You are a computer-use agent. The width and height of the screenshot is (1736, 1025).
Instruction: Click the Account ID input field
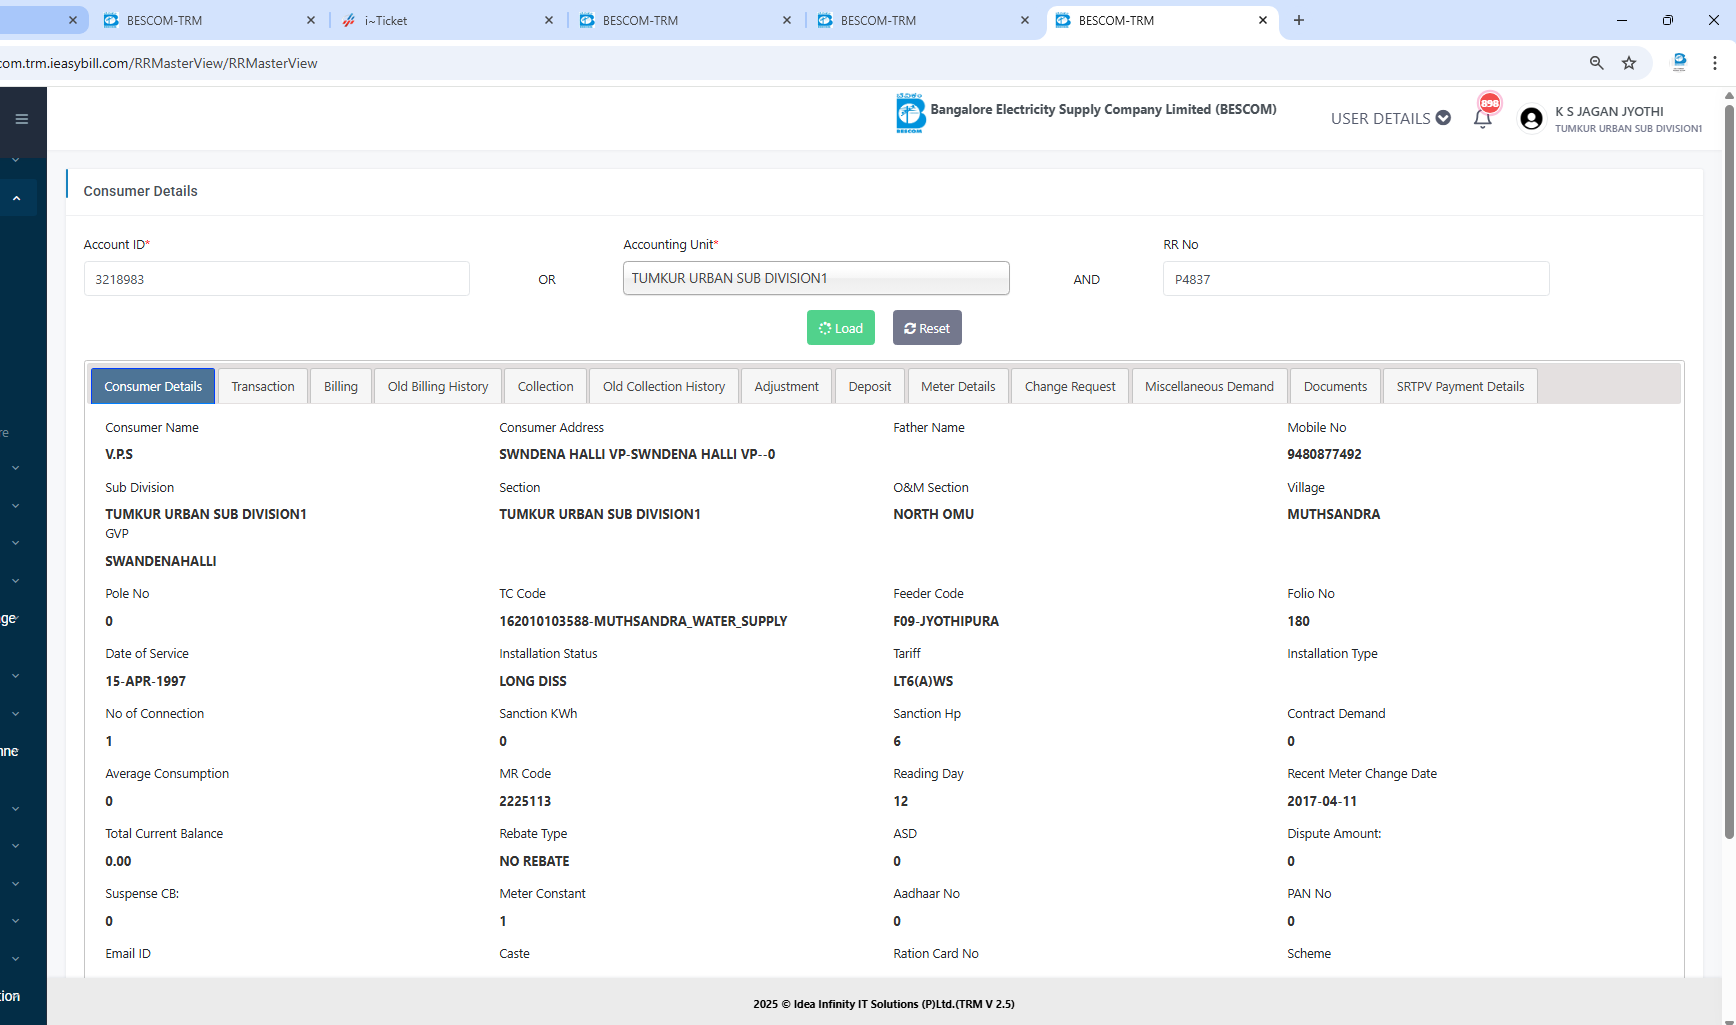pyautogui.click(x=276, y=279)
